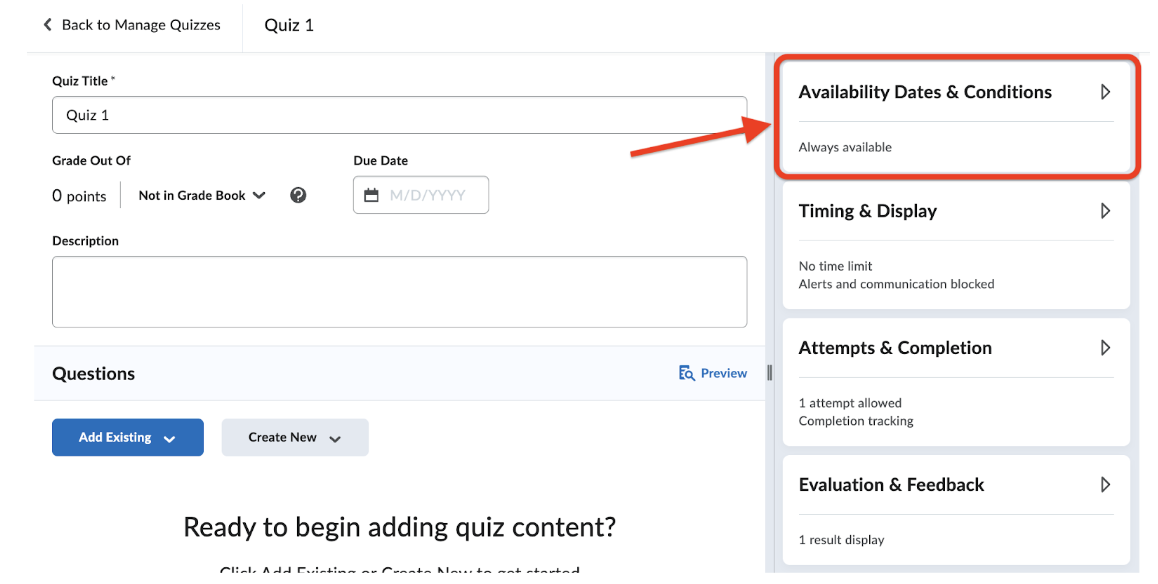This screenshot has height=584, width=1158.
Task: Click the chevron on Evaluation & Feedback panel
Action: tap(1105, 485)
